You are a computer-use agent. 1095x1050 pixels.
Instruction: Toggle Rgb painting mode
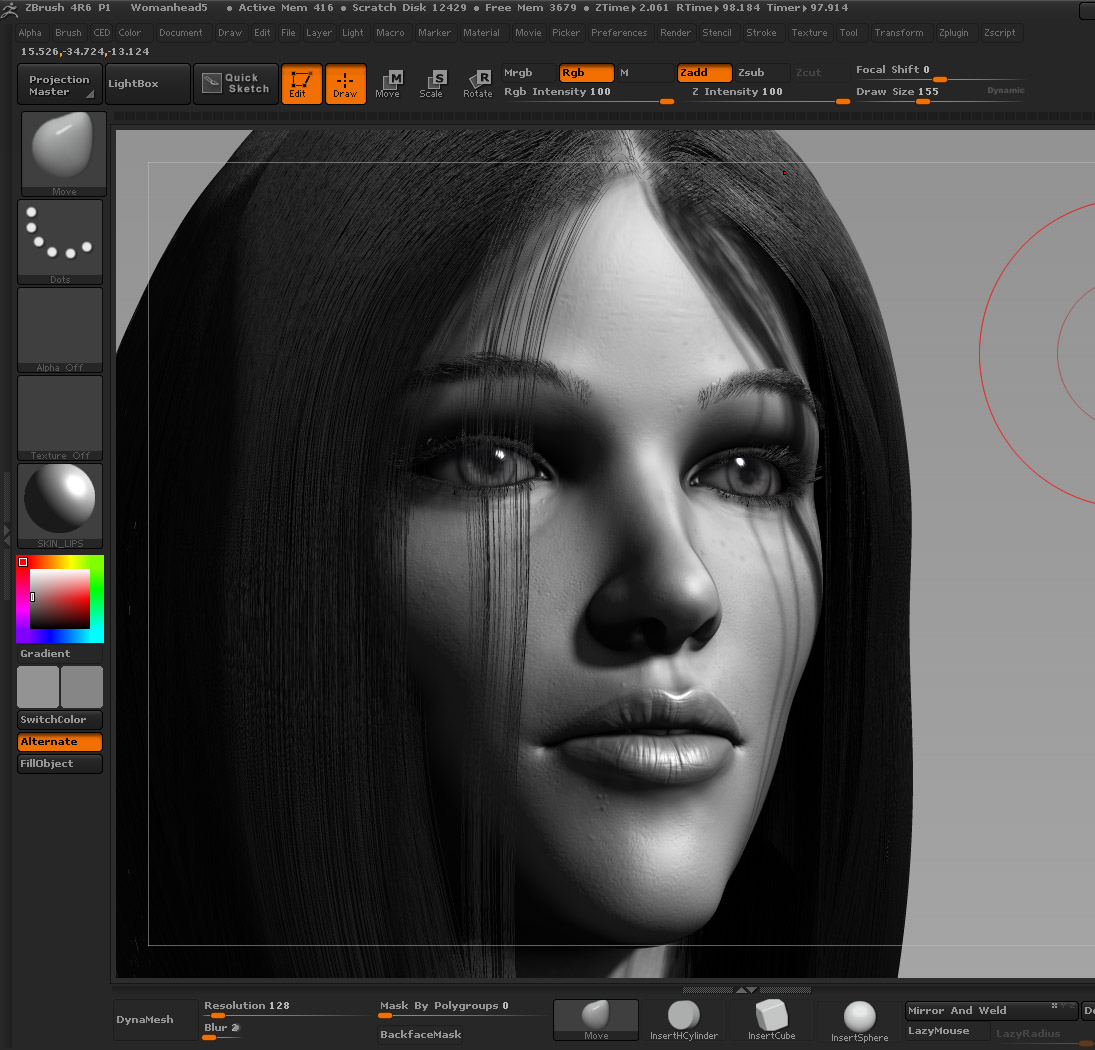(587, 73)
